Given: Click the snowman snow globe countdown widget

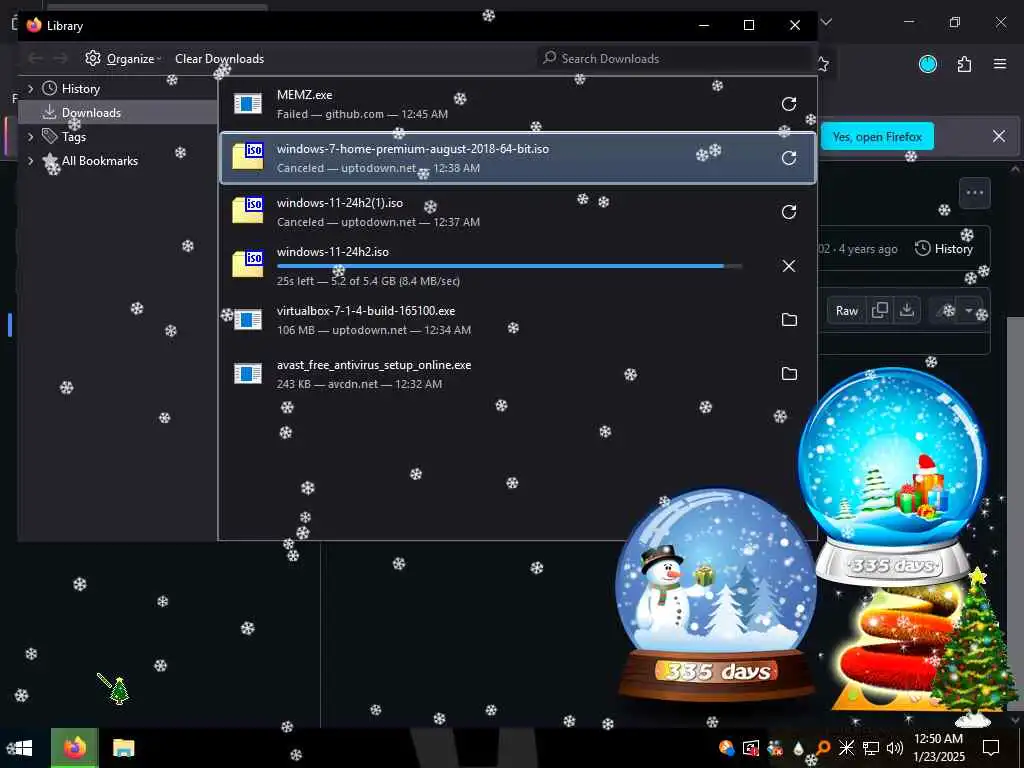Looking at the screenshot, I should 716,598.
